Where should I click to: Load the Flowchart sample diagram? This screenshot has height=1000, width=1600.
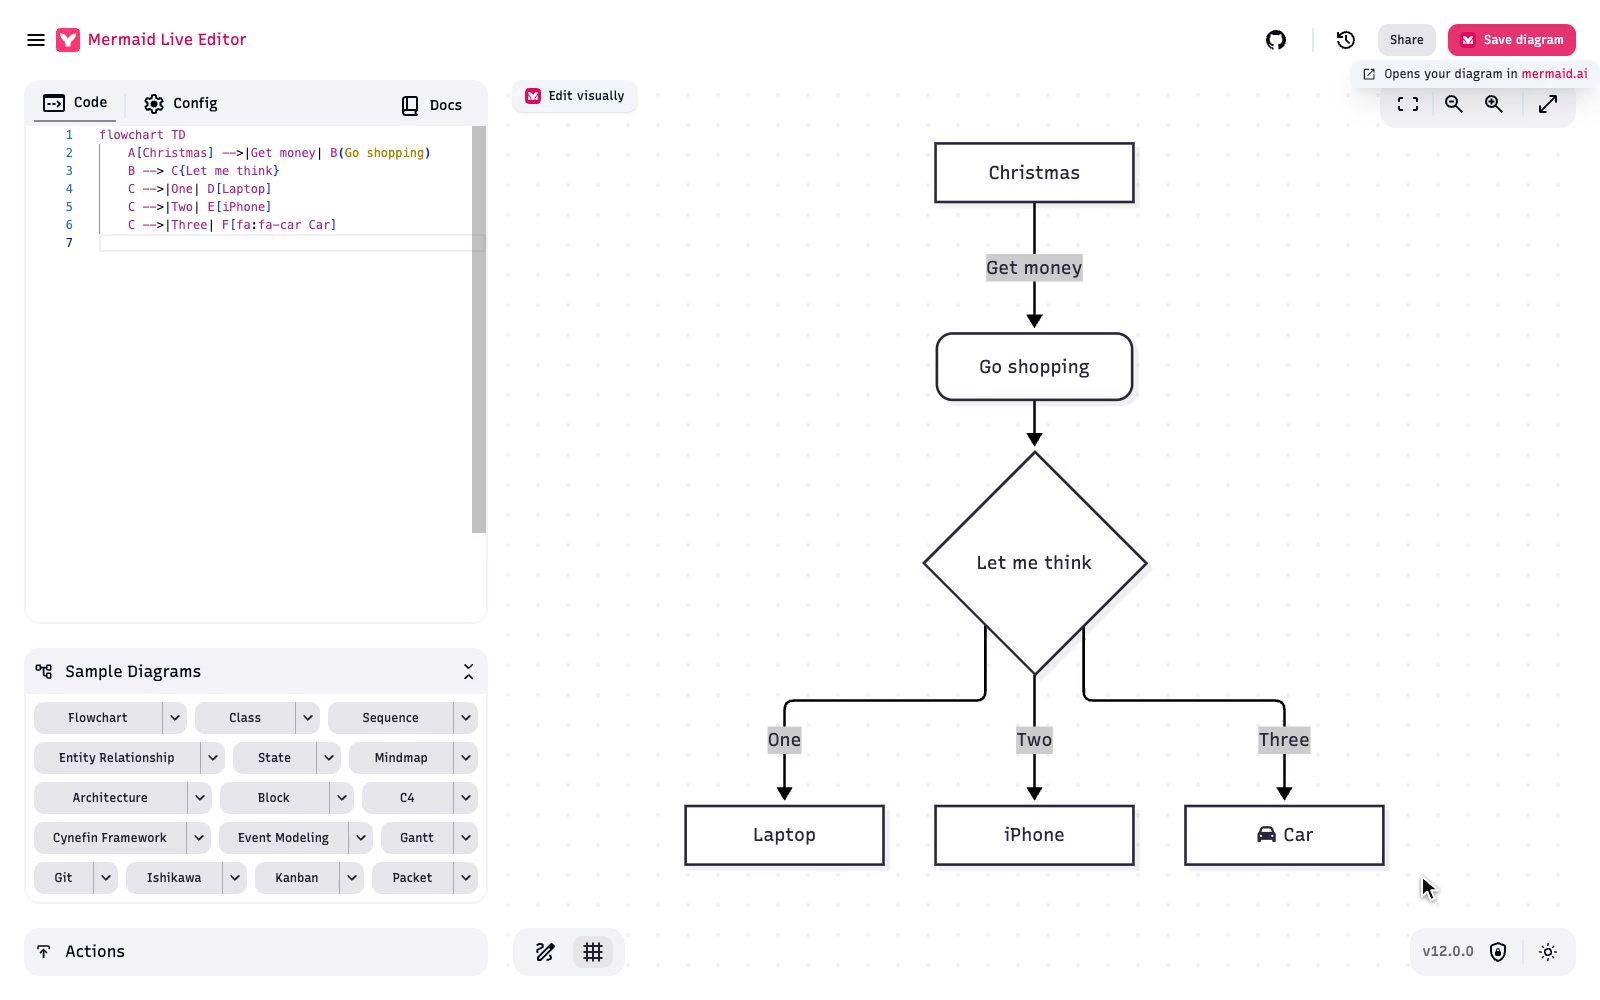[x=98, y=718]
